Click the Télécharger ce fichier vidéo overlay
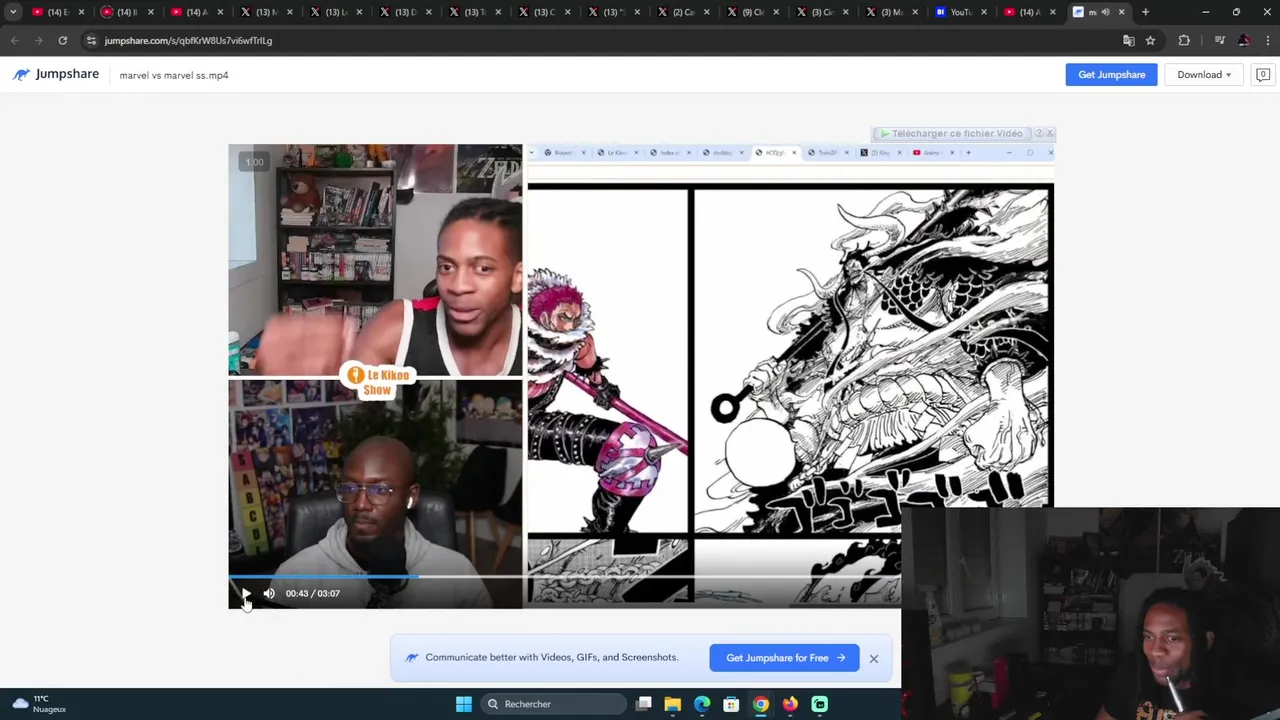 pos(951,133)
